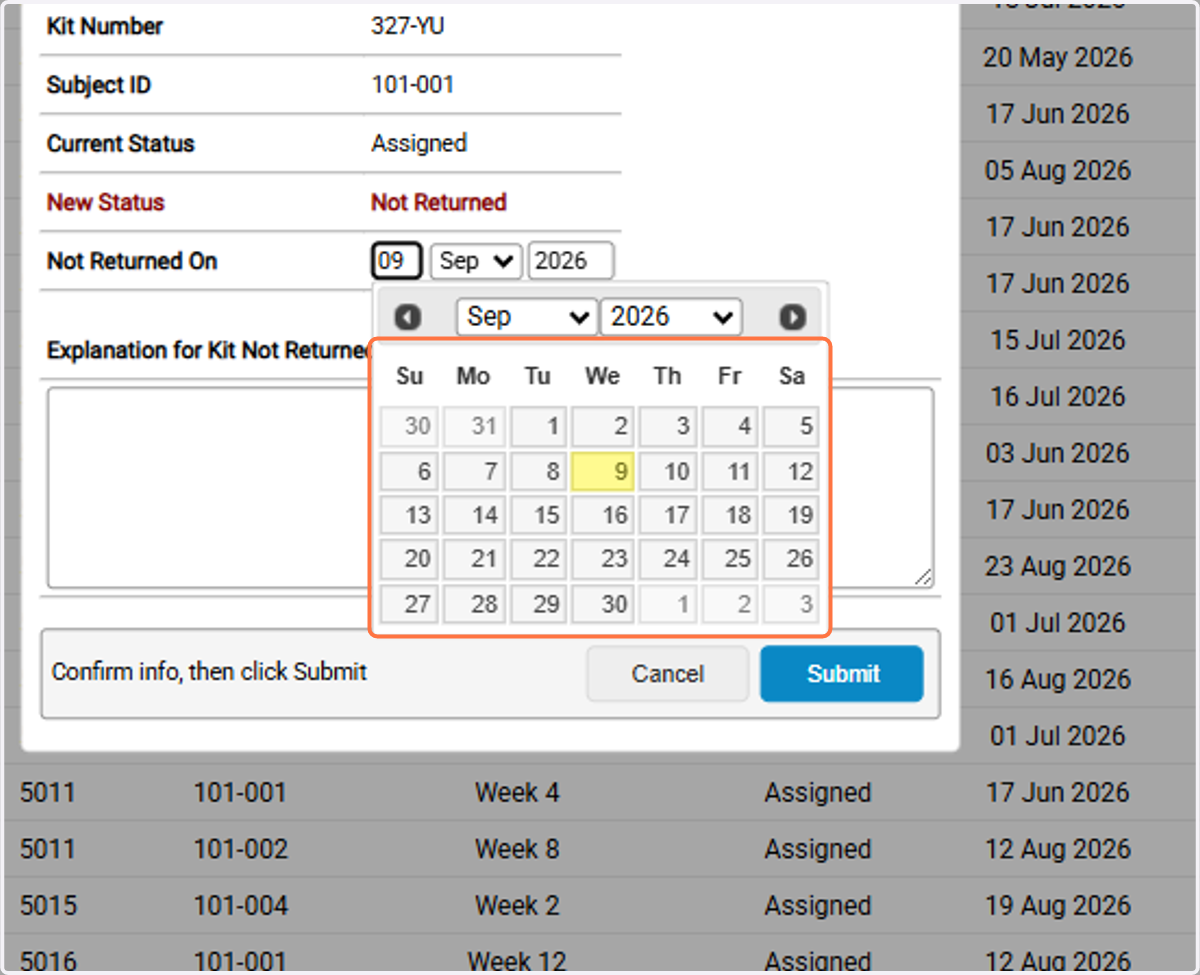Select September 3 in the calendar
1200x975 pixels.
point(668,427)
